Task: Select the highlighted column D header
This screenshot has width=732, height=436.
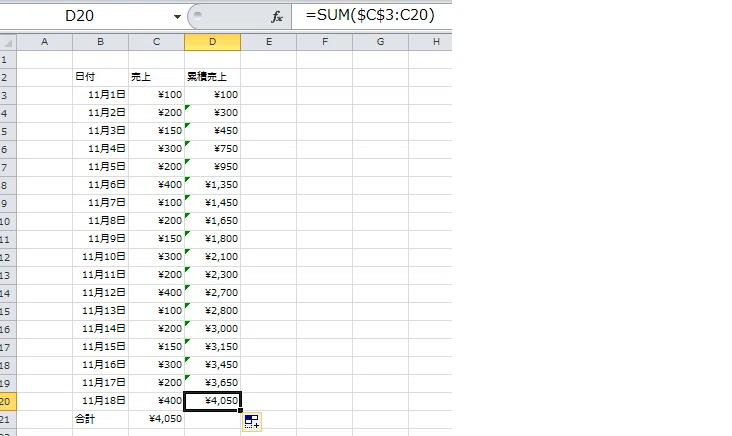Action: coord(212,42)
